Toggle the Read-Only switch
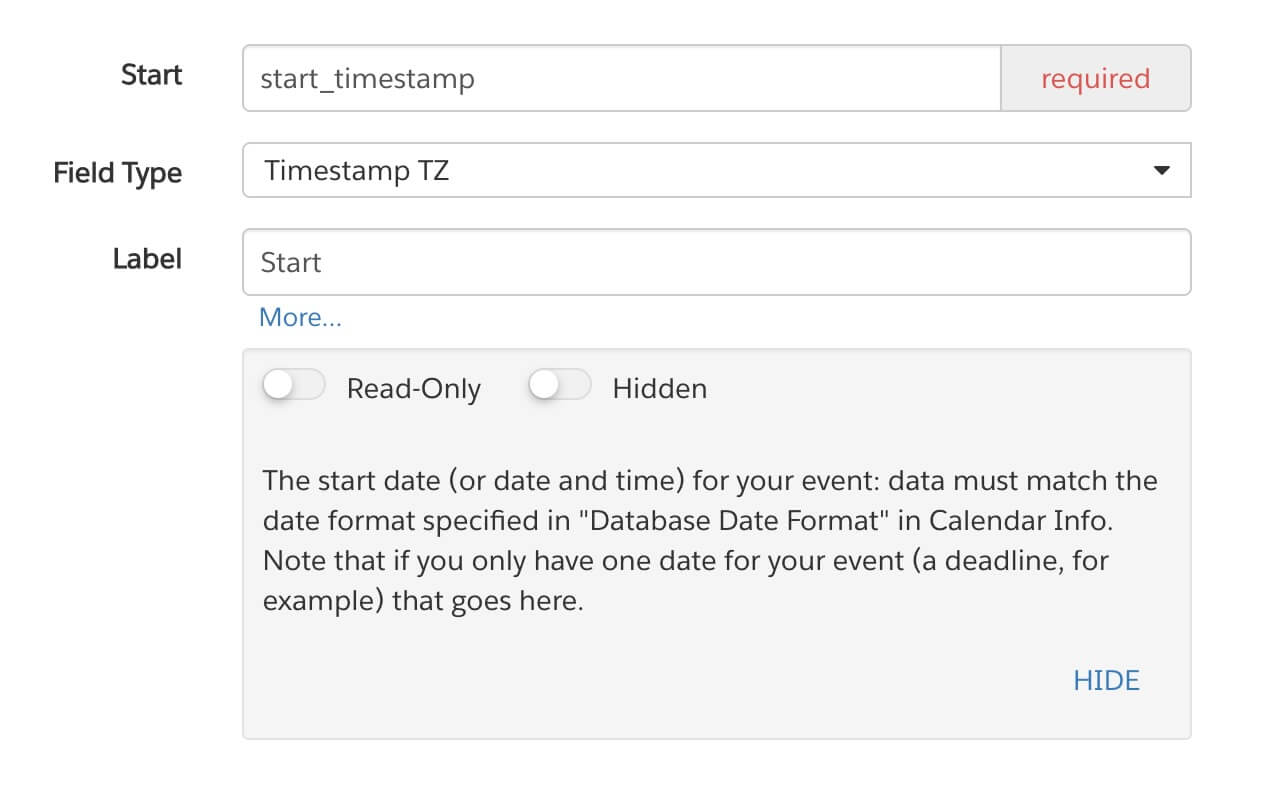The image size is (1274, 790). point(294,385)
